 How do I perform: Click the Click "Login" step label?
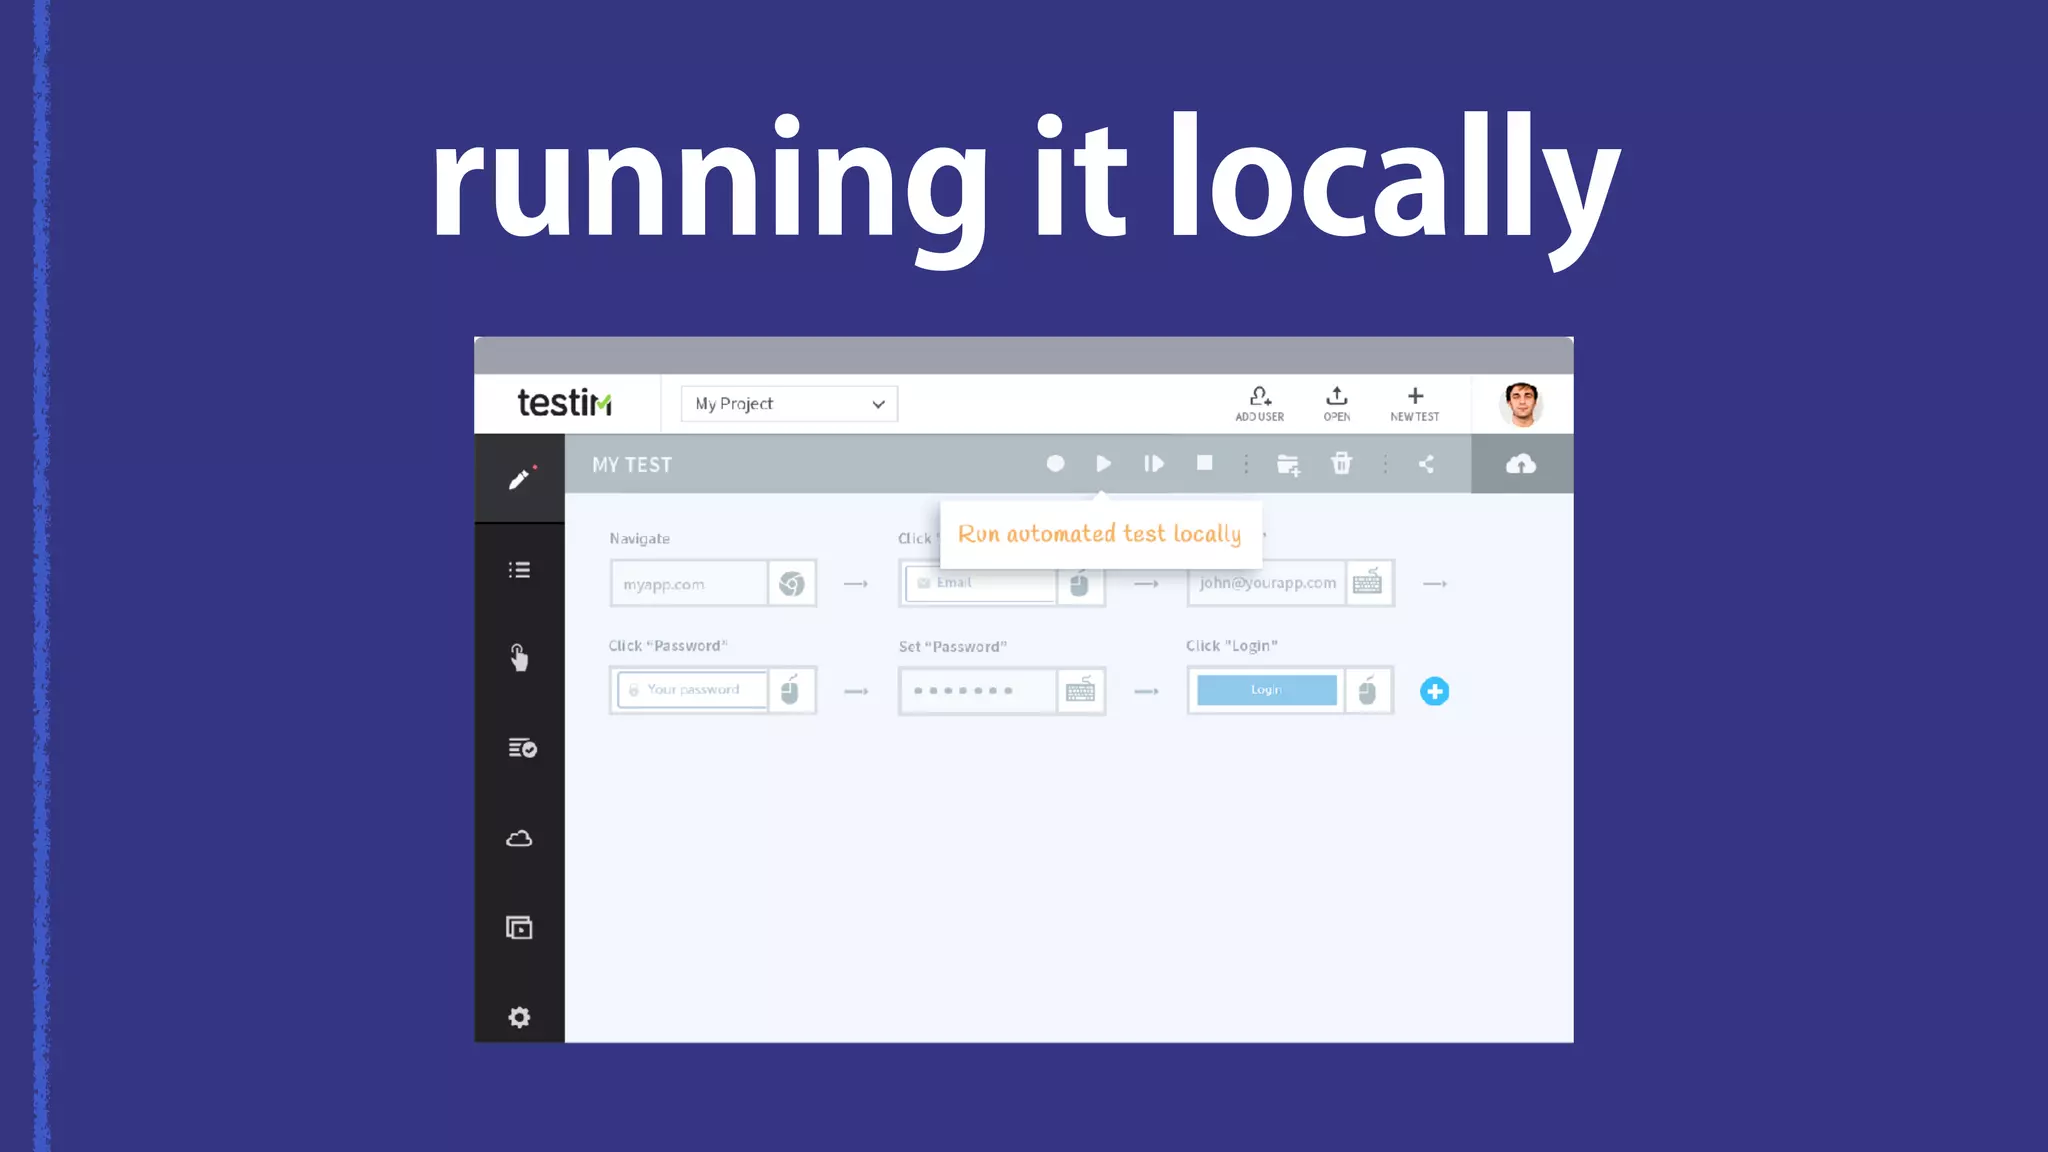1232,646
